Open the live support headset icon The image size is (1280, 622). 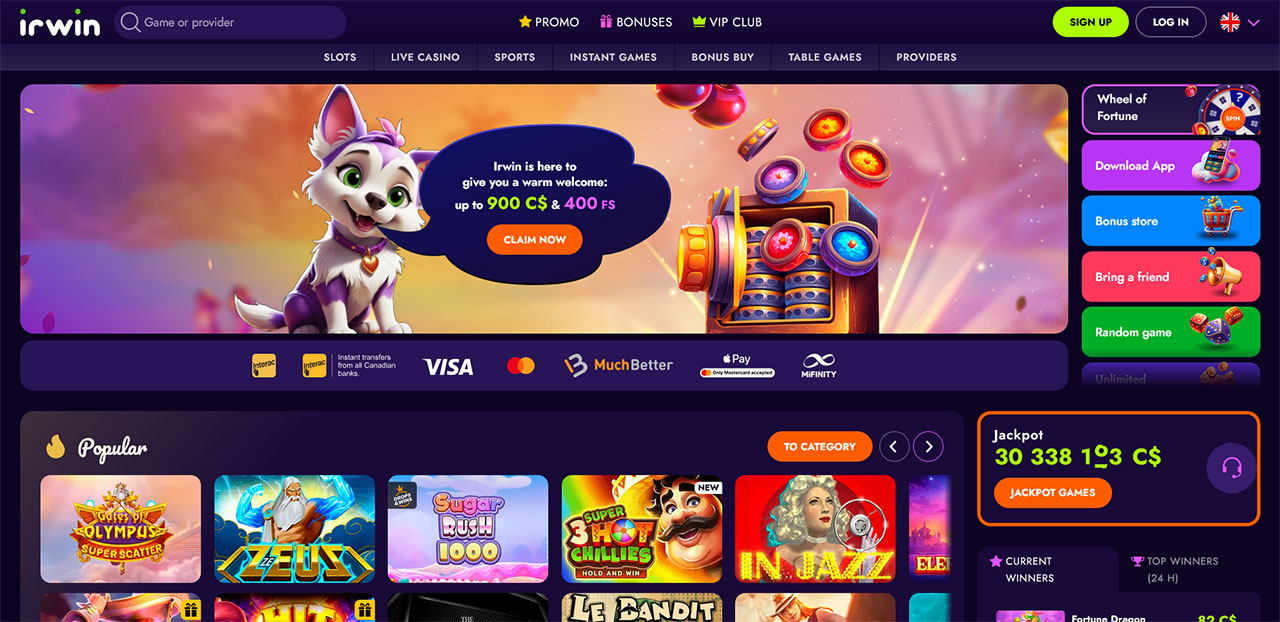[x=1231, y=468]
